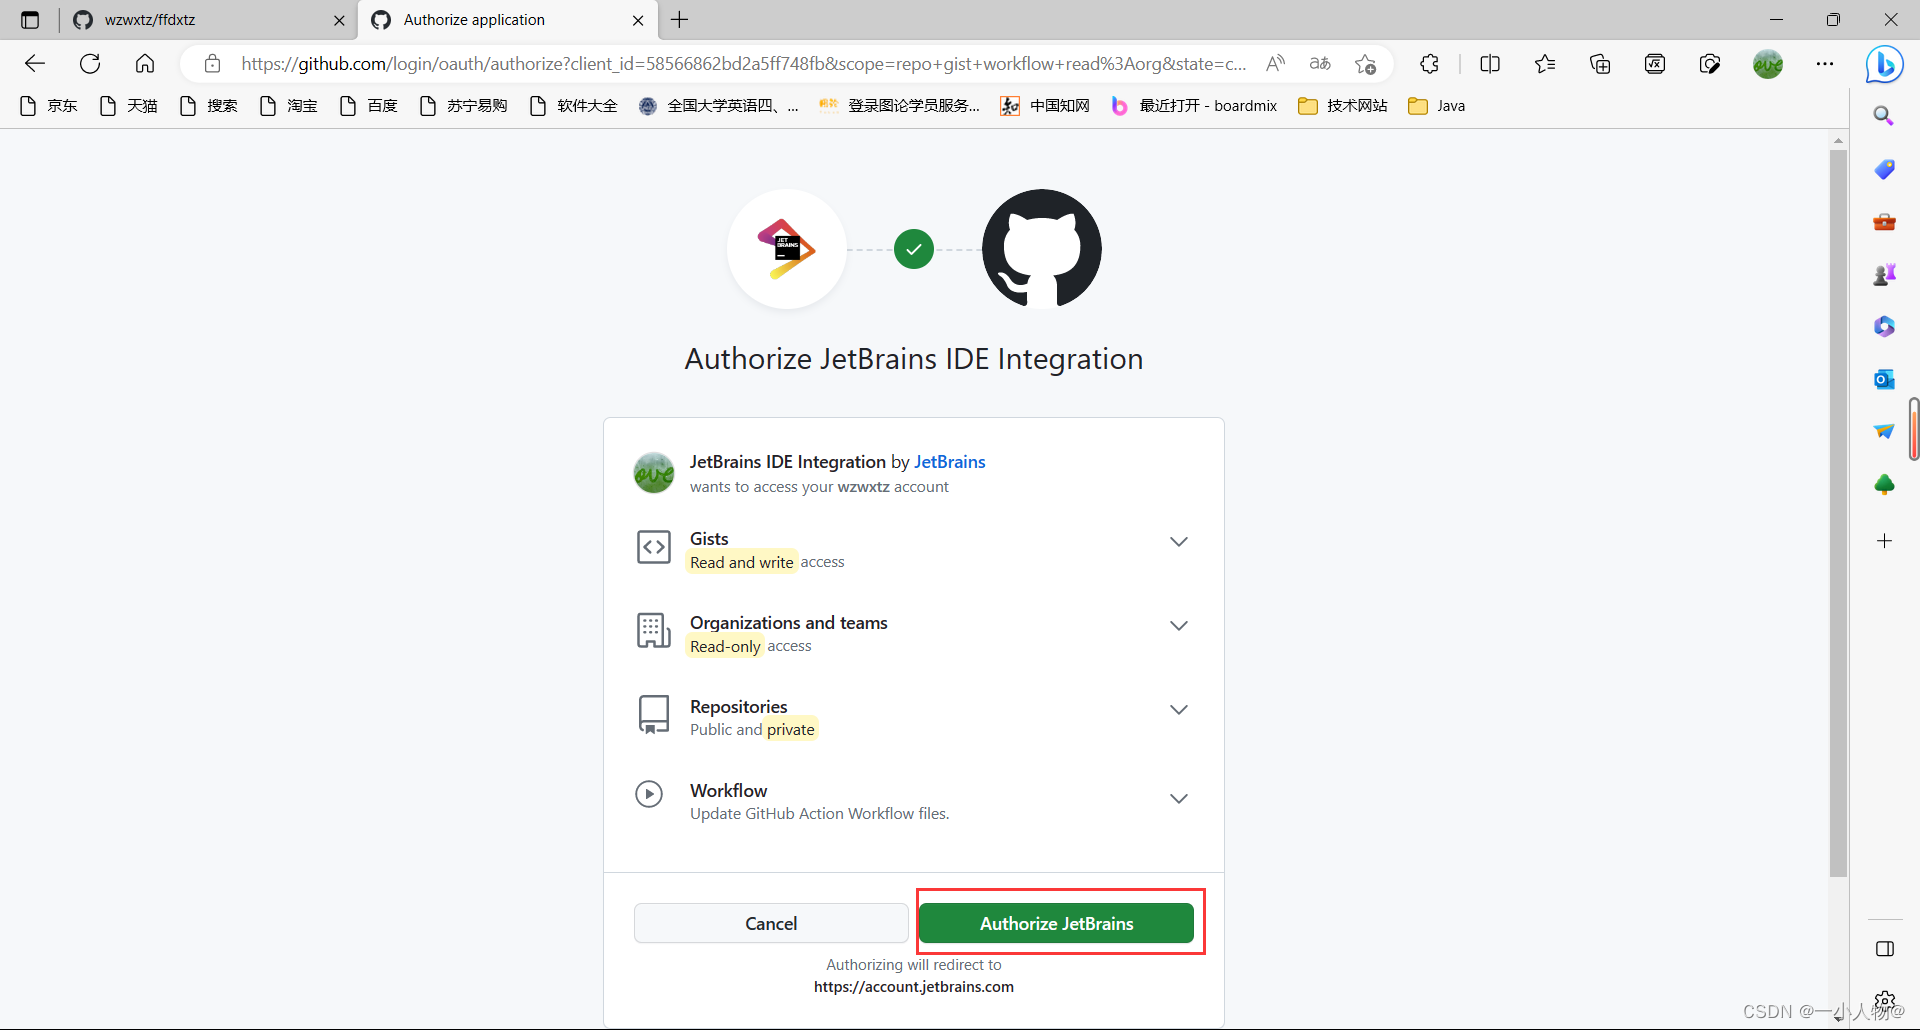
Task: Open the 搜索 bookmark
Action: coord(209,106)
